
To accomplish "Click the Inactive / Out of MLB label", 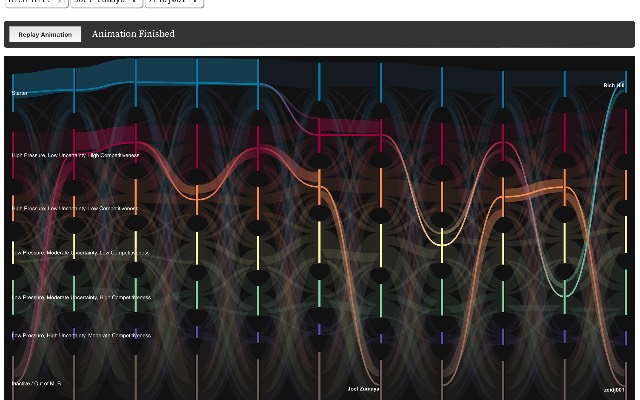I will coord(39,383).
